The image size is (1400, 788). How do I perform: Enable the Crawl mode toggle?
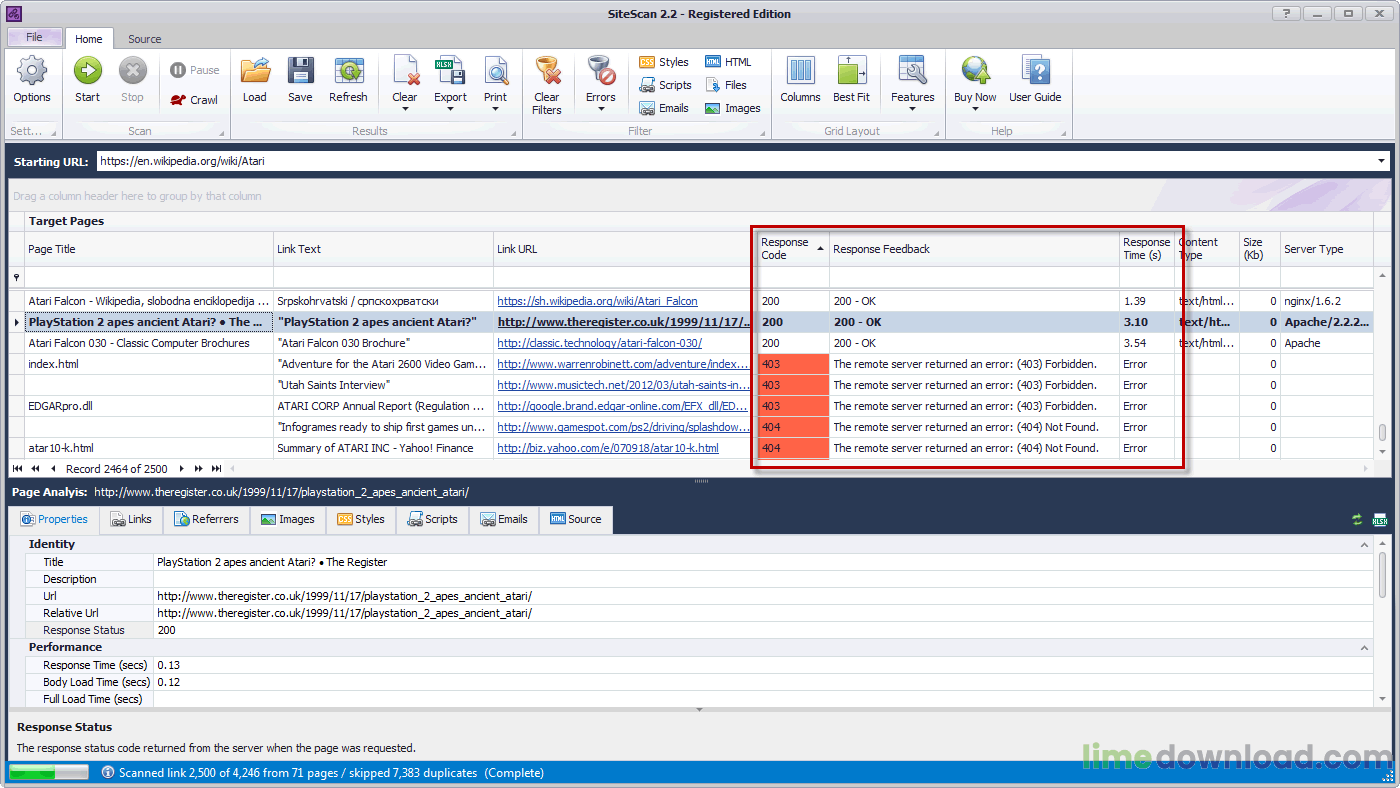(193, 100)
